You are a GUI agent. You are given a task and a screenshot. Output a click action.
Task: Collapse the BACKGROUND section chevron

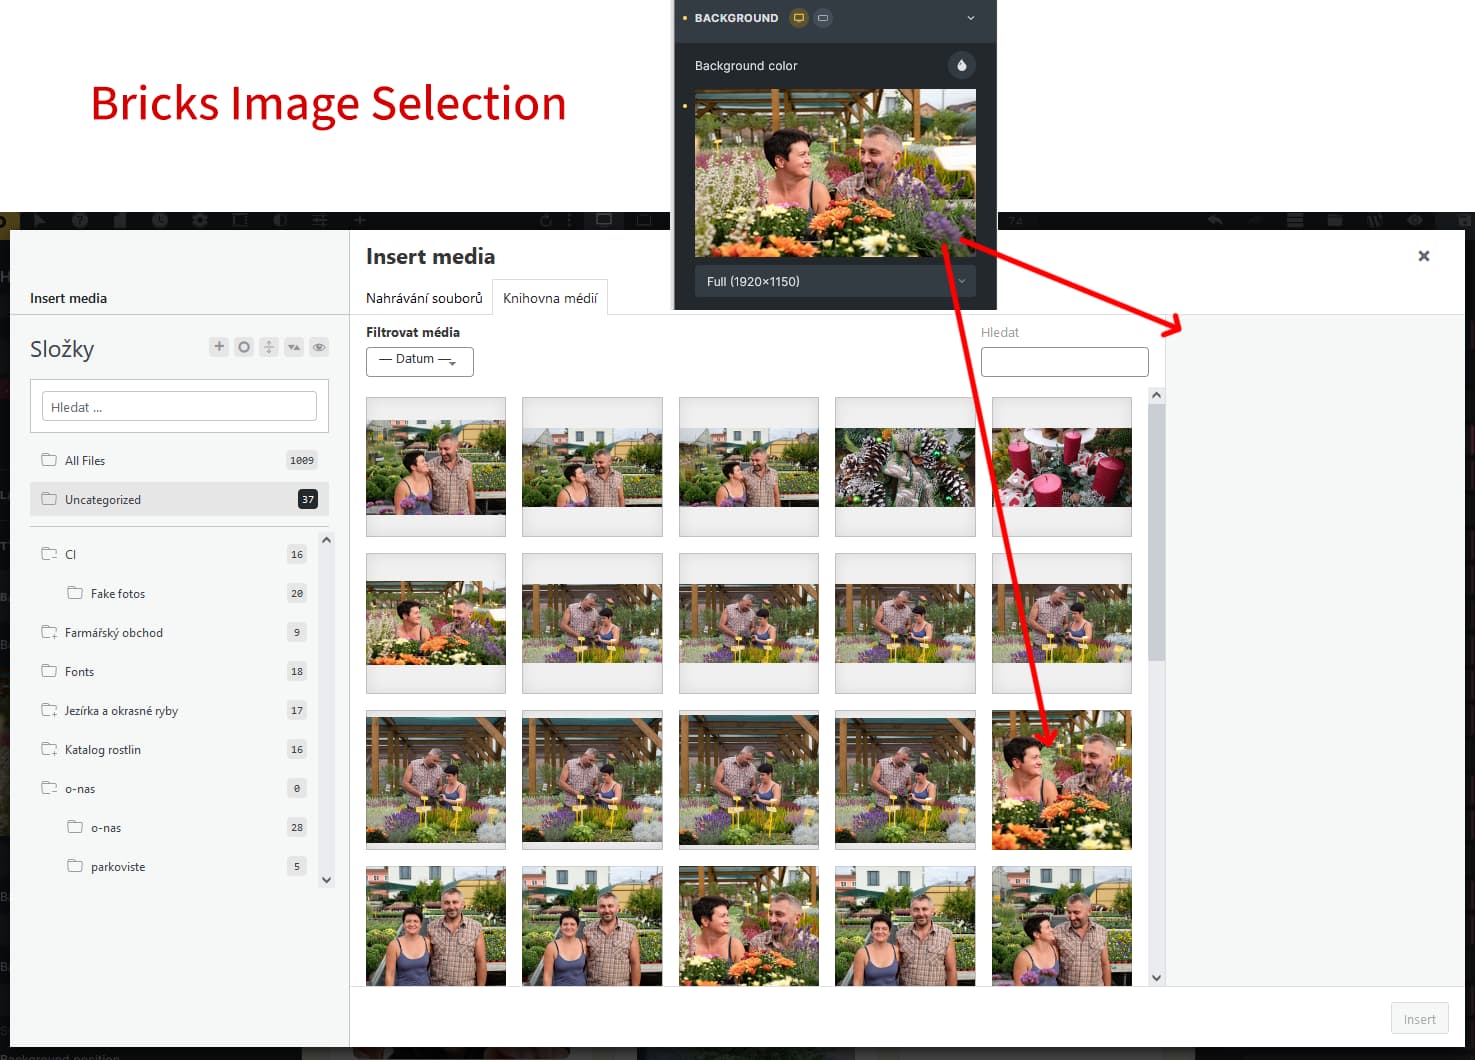(970, 18)
